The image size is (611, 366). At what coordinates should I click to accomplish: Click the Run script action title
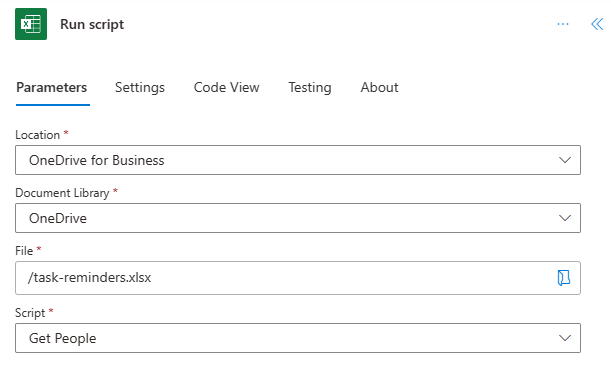92,24
